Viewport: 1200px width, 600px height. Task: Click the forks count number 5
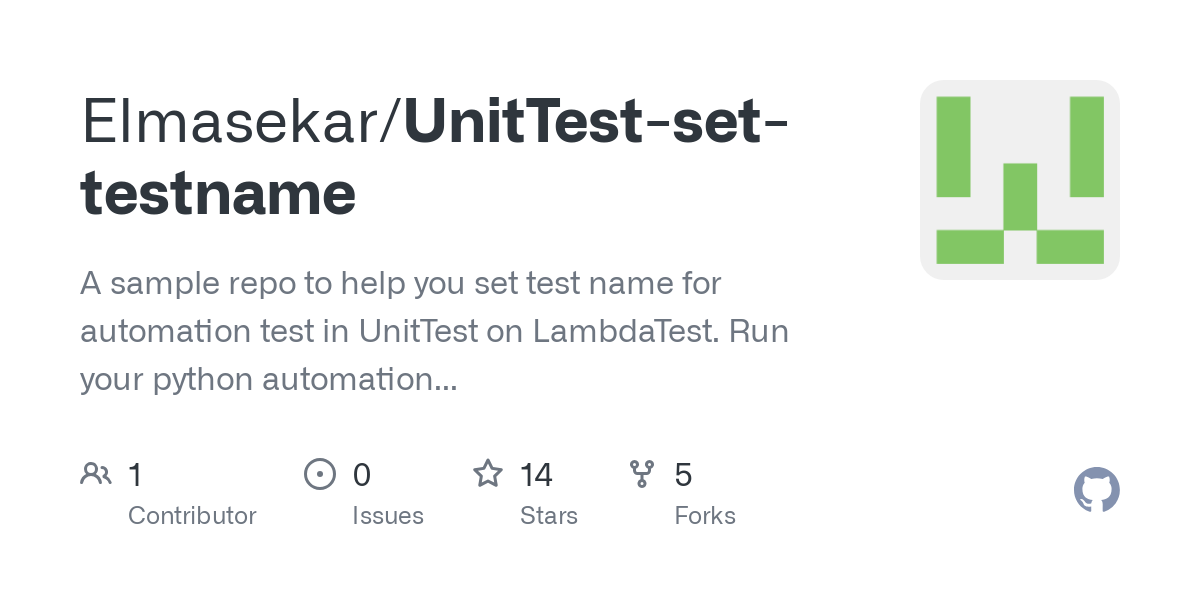[x=684, y=474]
